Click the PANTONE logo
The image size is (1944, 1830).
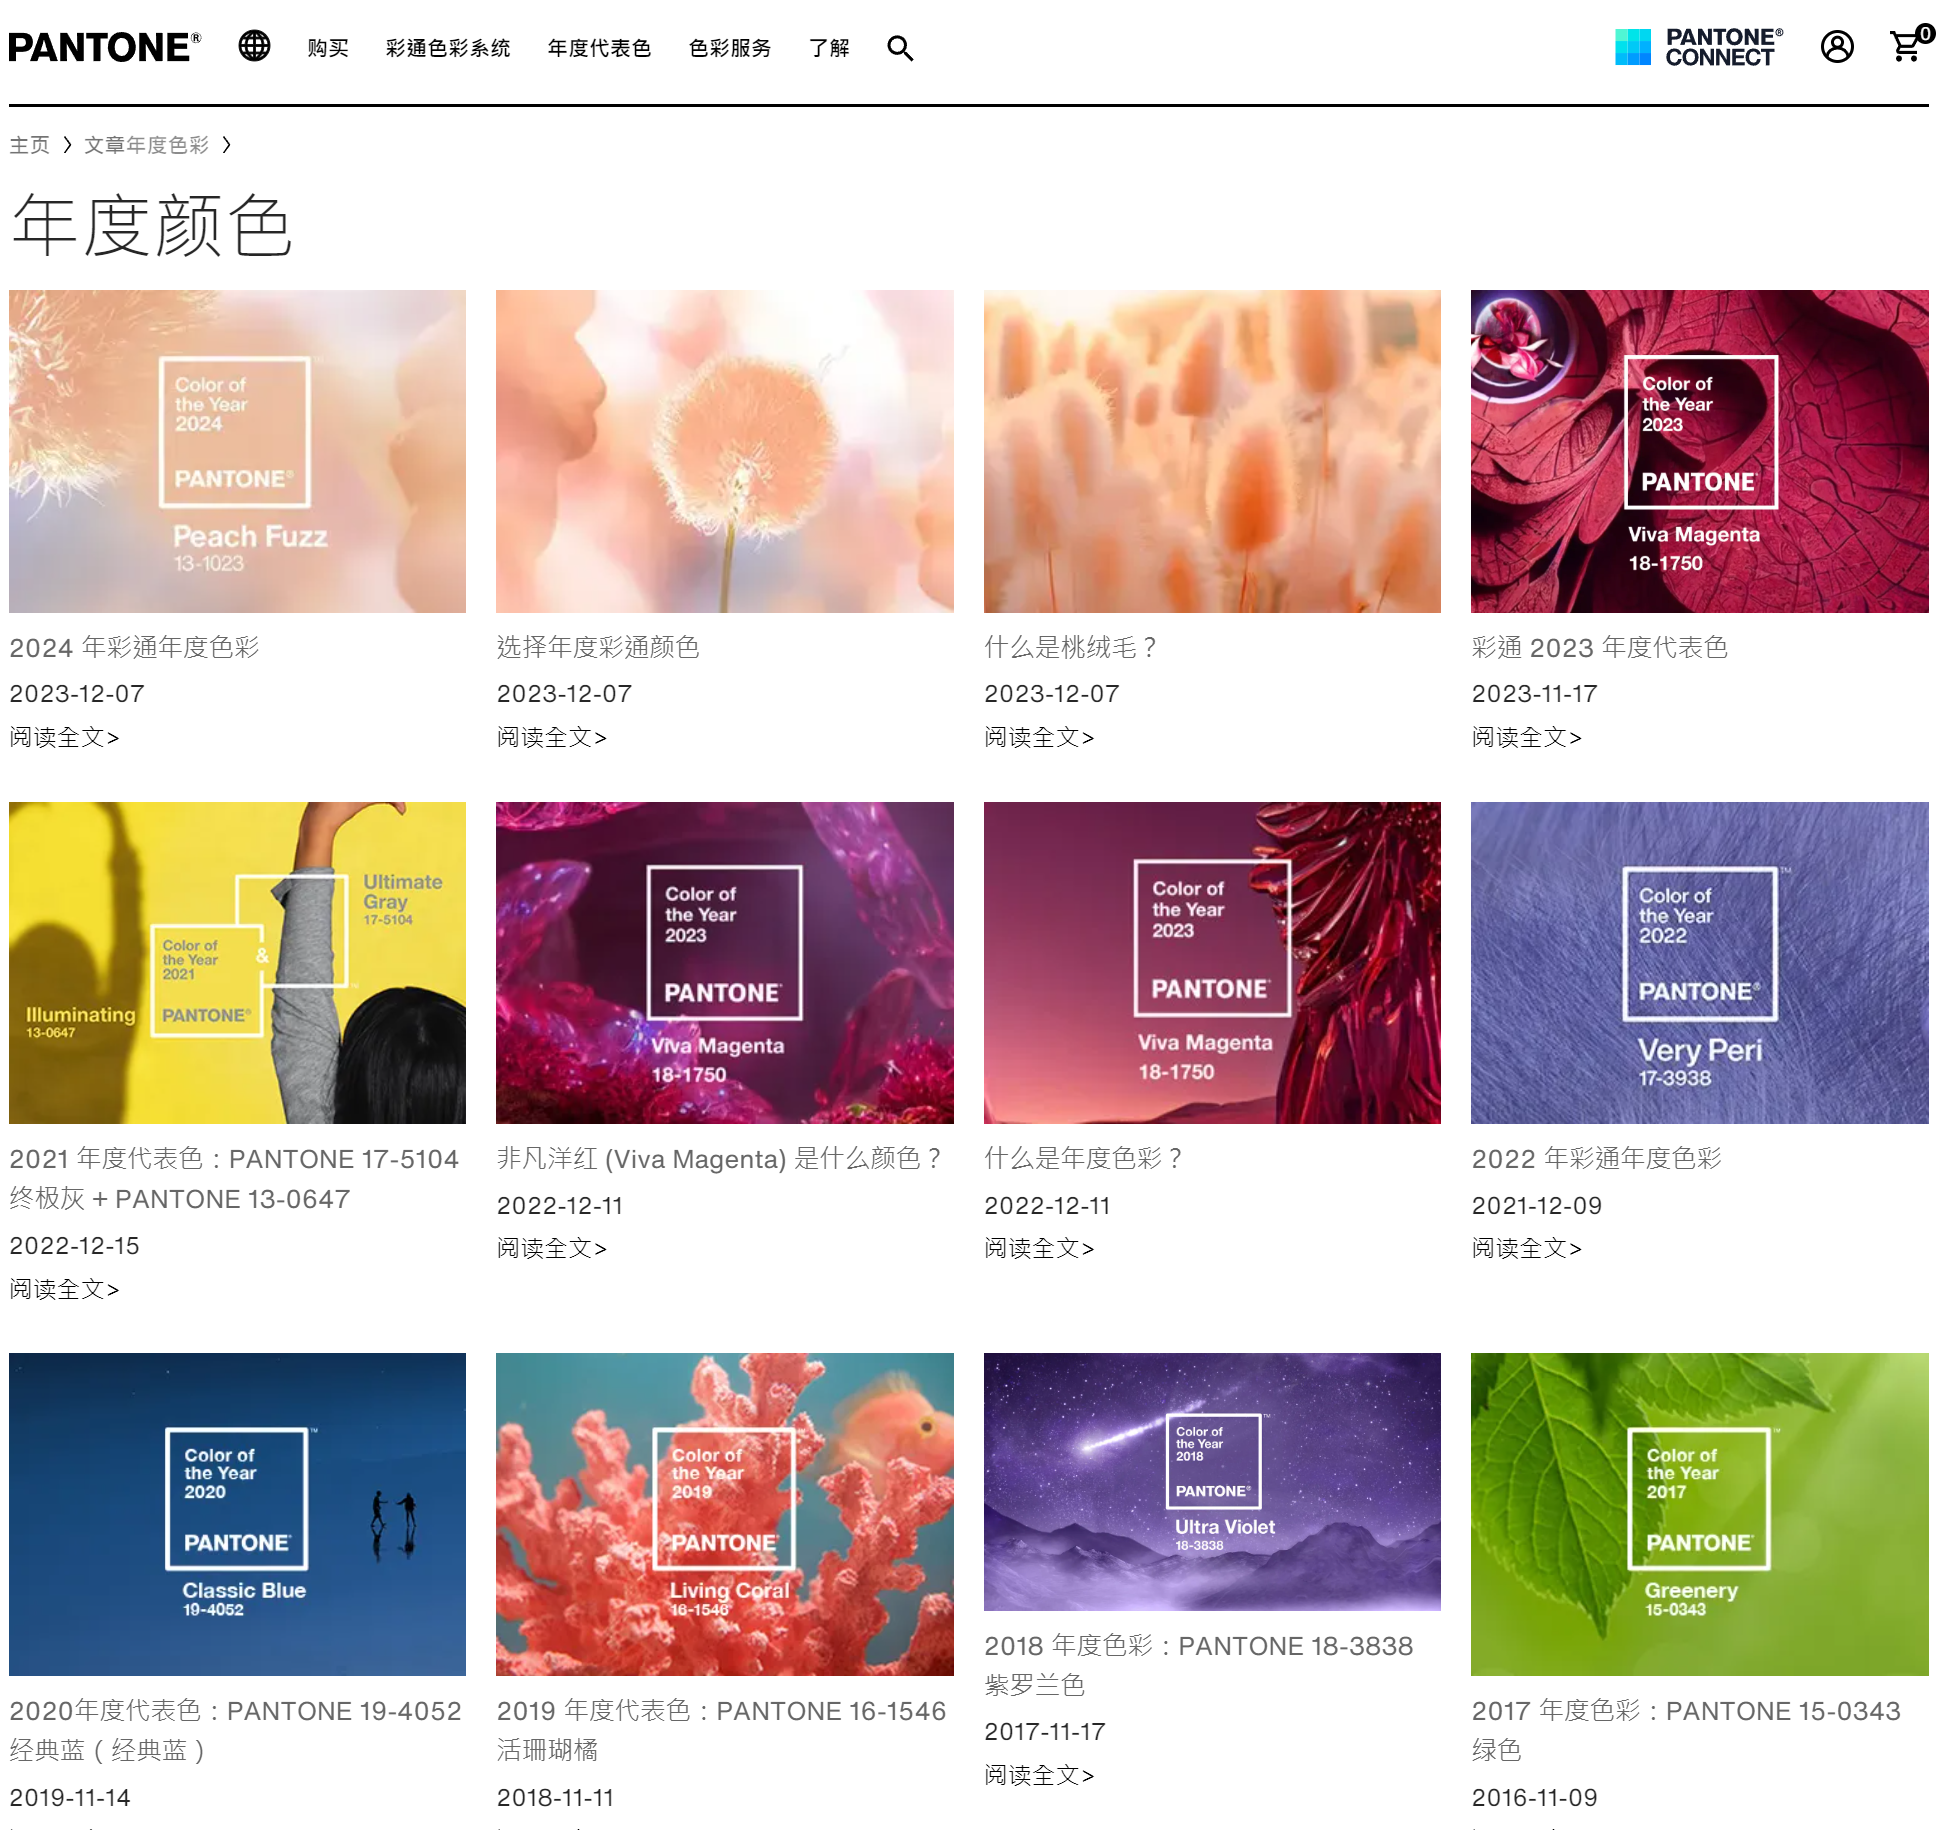click(105, 47)
